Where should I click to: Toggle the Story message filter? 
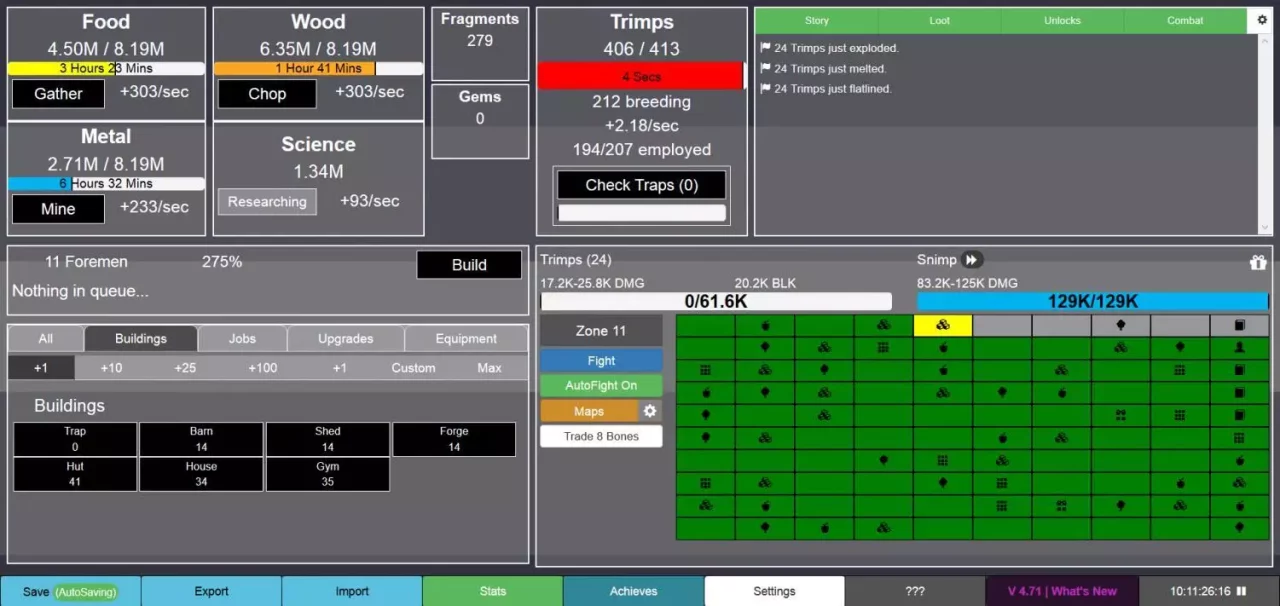[816, 20]
